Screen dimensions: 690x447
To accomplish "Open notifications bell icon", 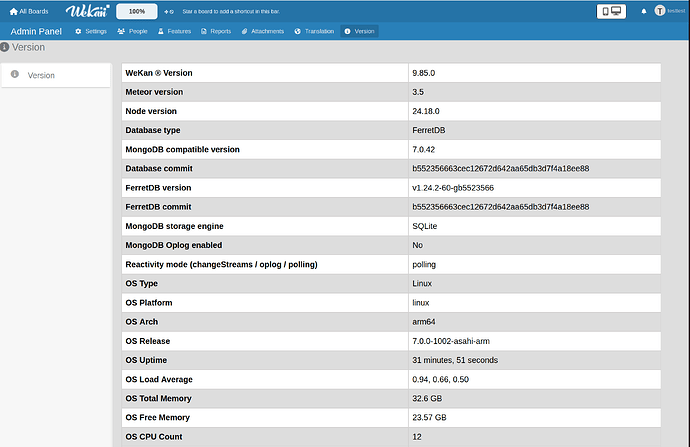I will (x=644, y=11).
